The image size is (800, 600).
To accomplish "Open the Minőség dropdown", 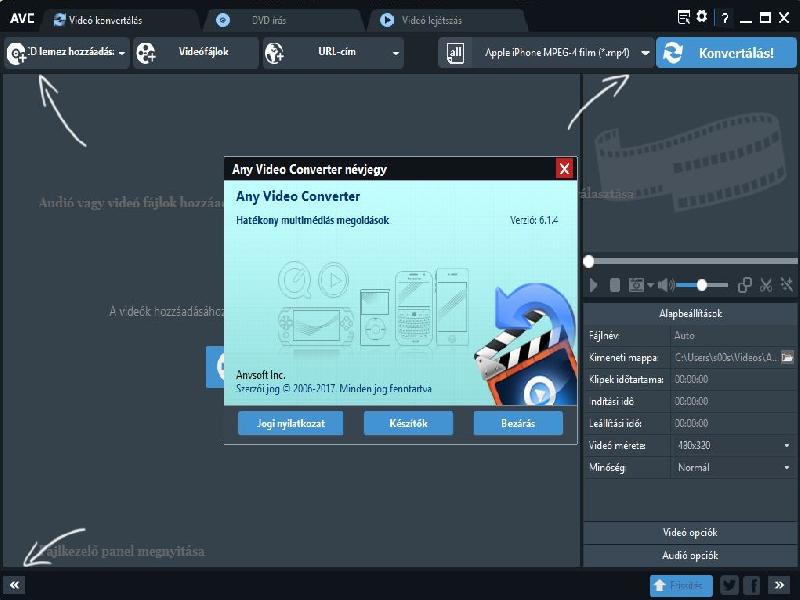I will [x=733, y=467].
